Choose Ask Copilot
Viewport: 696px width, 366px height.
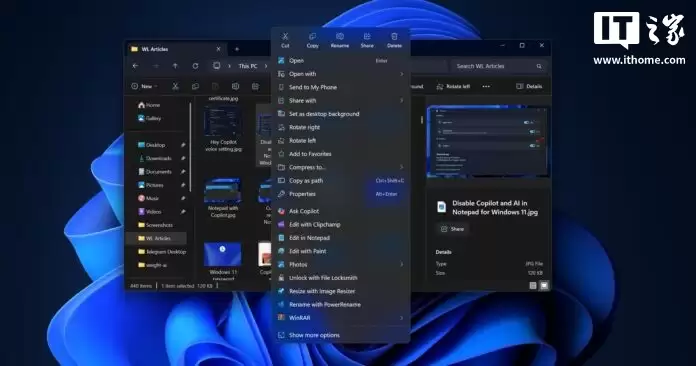(340, 211)
